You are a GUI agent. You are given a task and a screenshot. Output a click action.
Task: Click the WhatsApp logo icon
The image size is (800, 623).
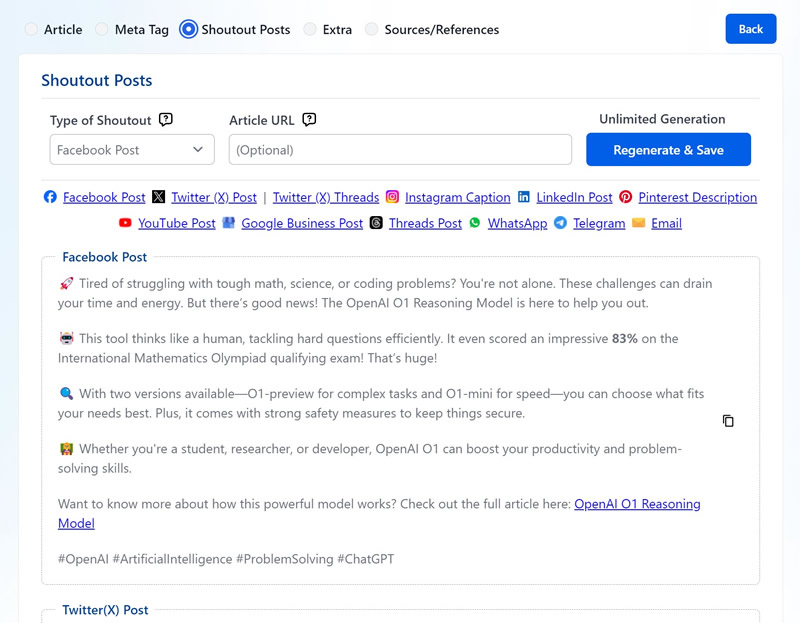475,223
